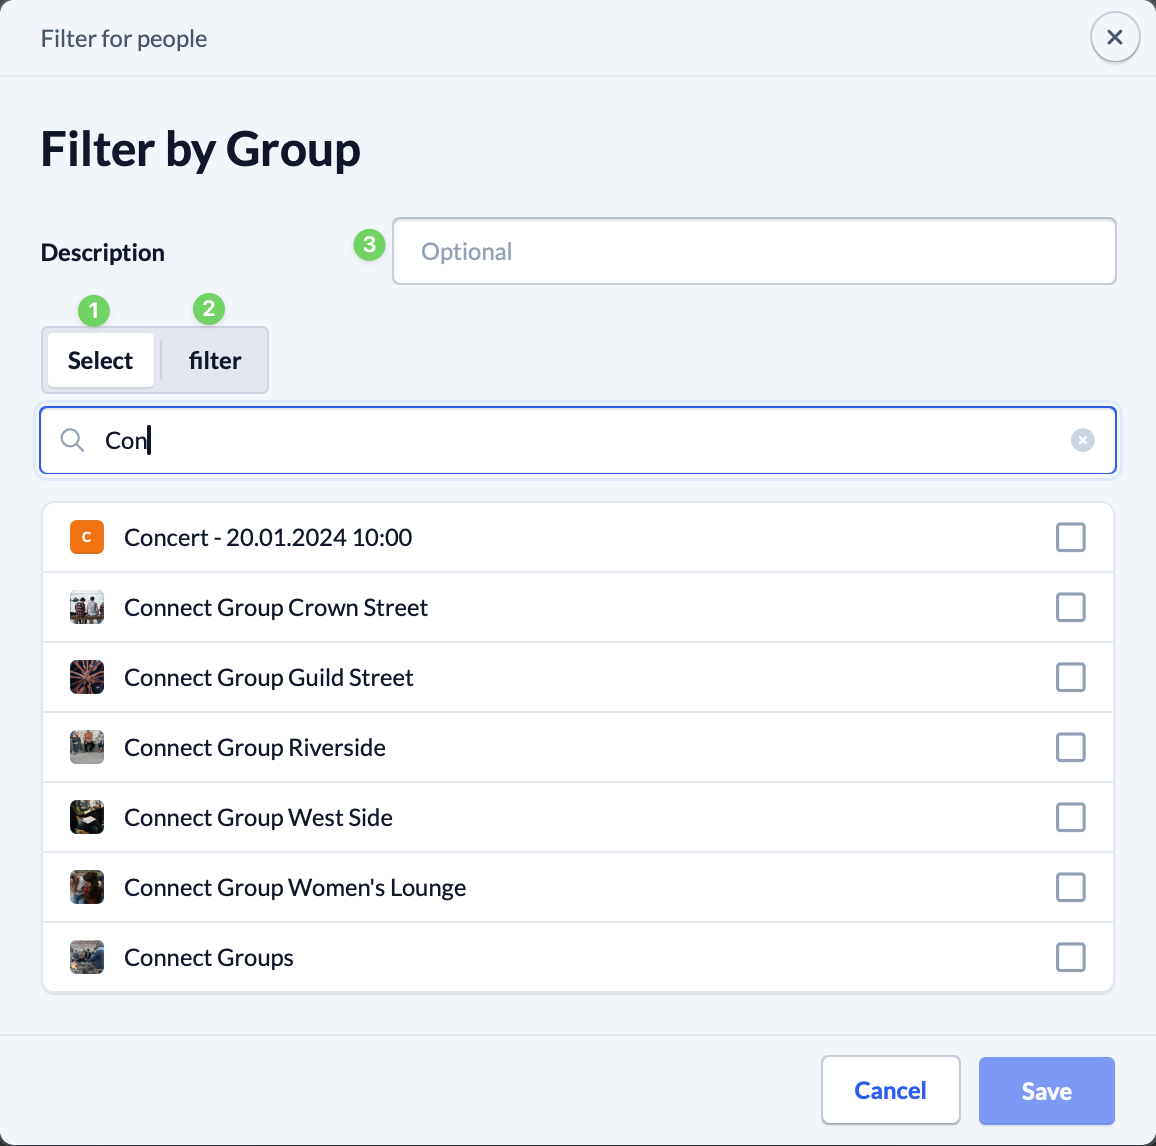Close the Filter for people dialog
The image size is (1156, 1146).
1114,38
